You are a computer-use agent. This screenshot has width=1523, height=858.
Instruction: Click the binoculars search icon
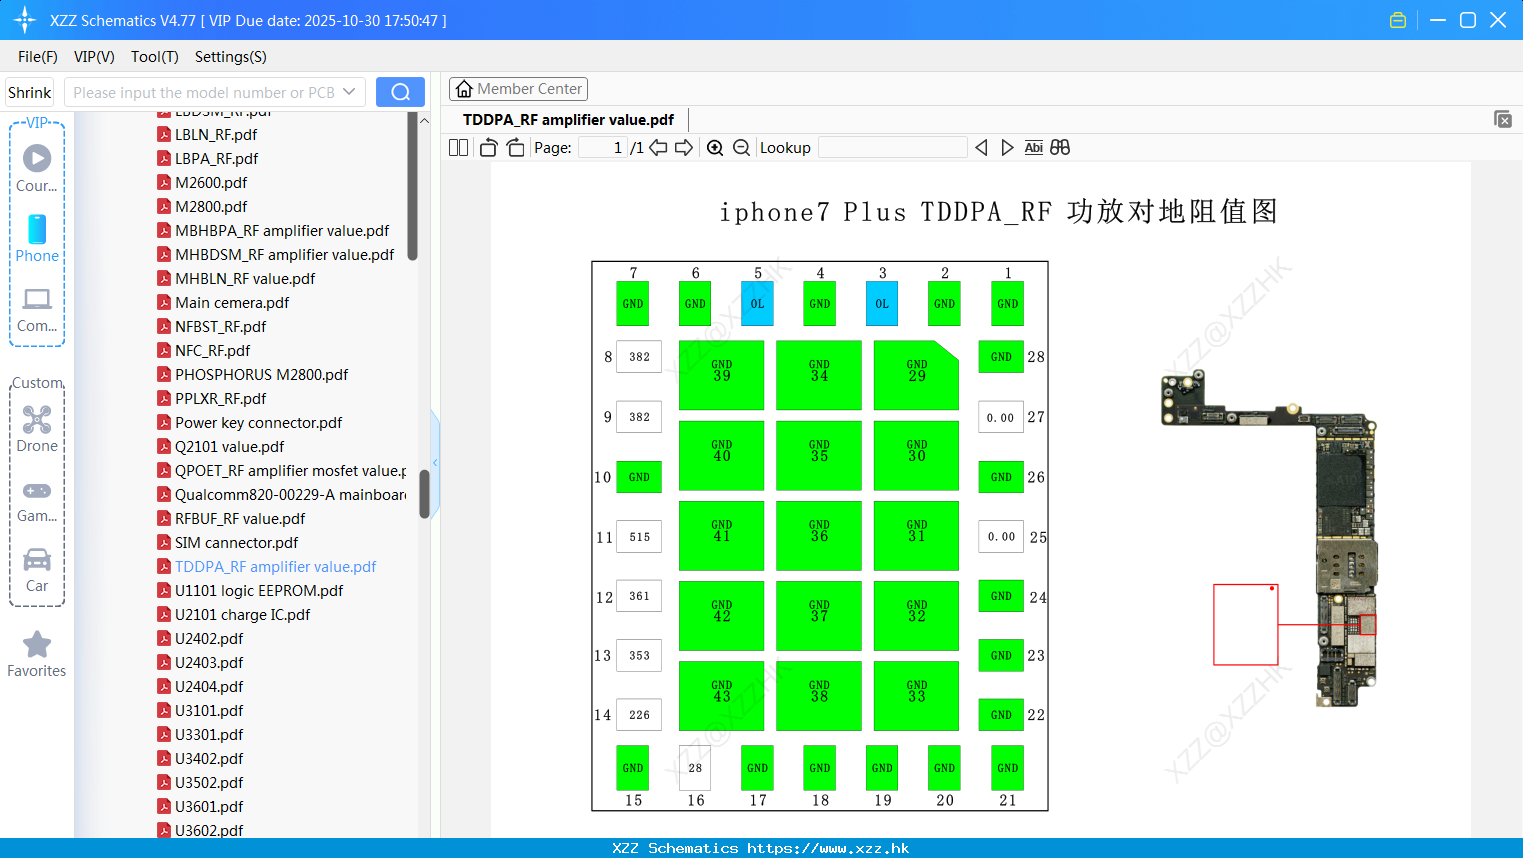[x=1060, y=148]
